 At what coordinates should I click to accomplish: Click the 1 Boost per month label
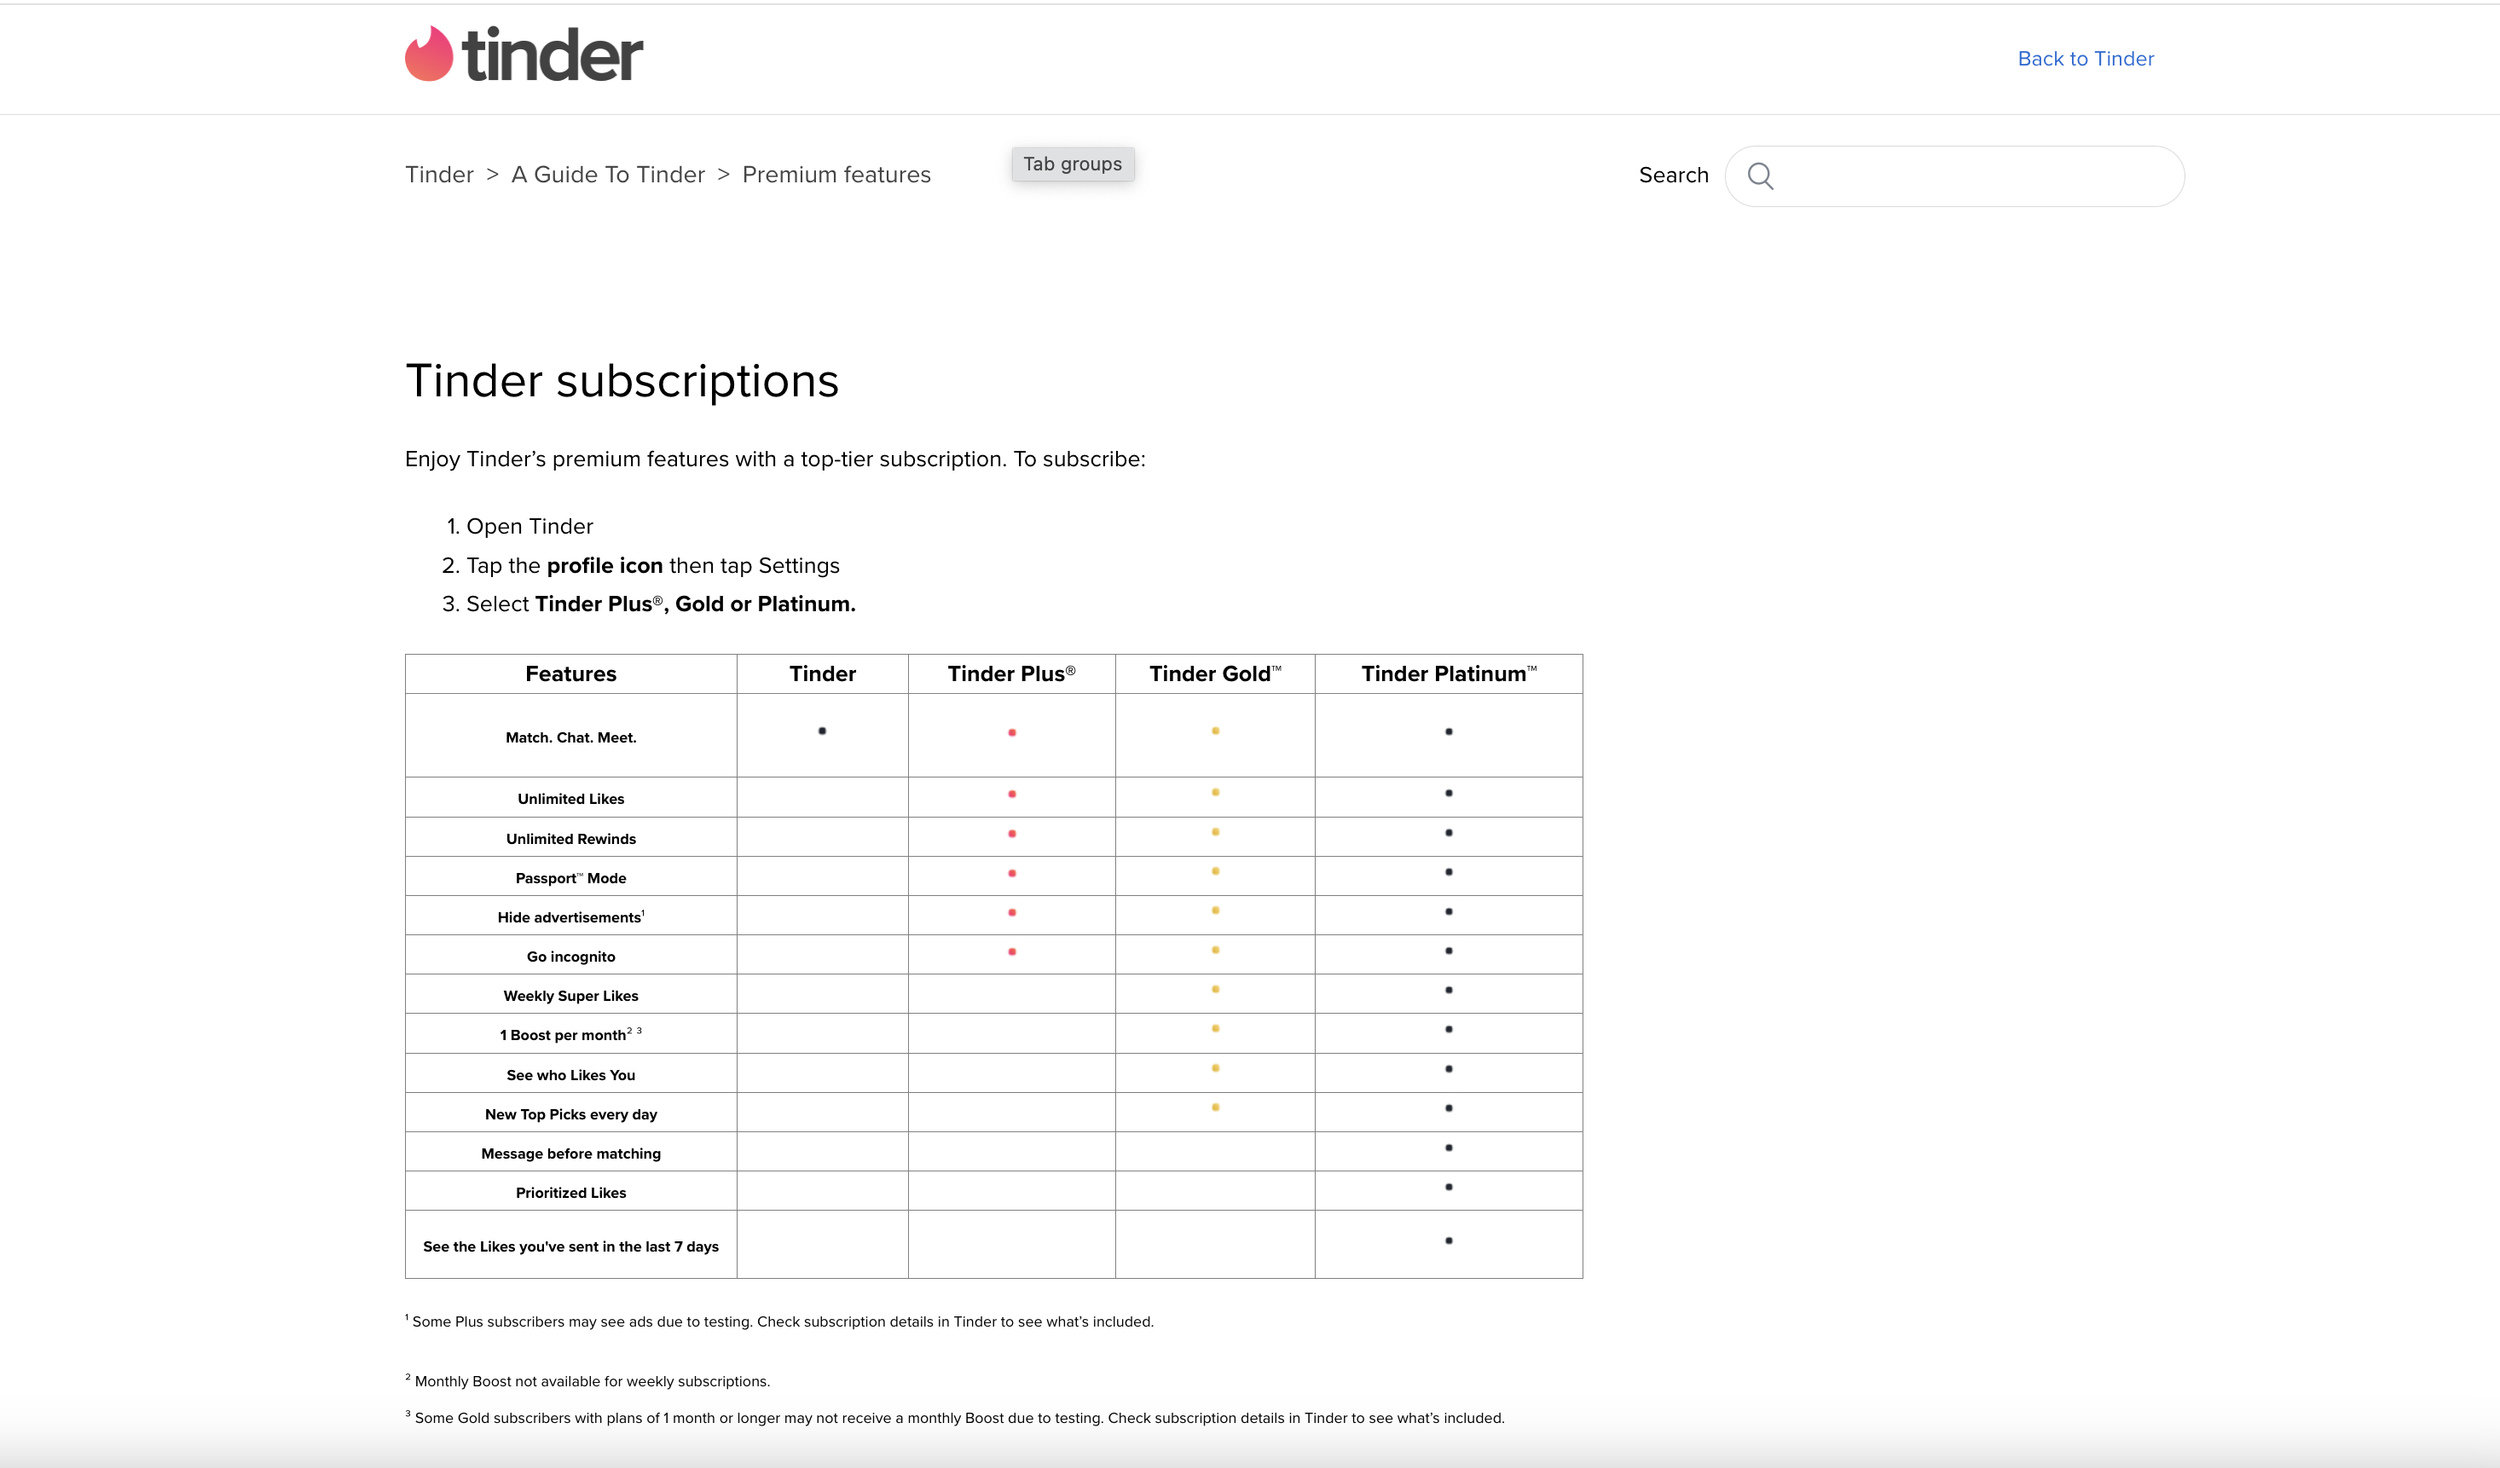click(x=571, y=1035)
